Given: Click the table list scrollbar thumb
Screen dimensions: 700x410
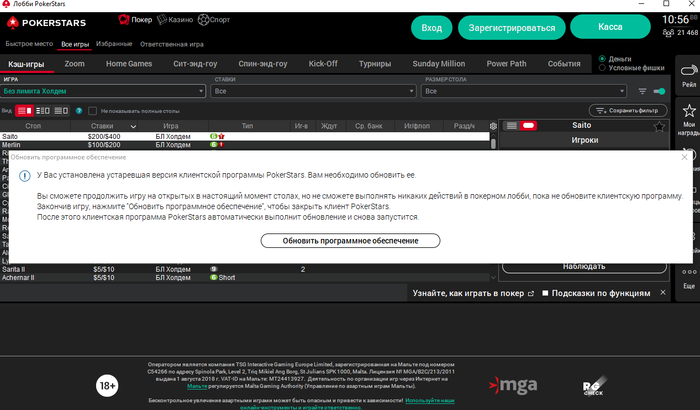Looking at the screenshot, I should coord(493,143).
